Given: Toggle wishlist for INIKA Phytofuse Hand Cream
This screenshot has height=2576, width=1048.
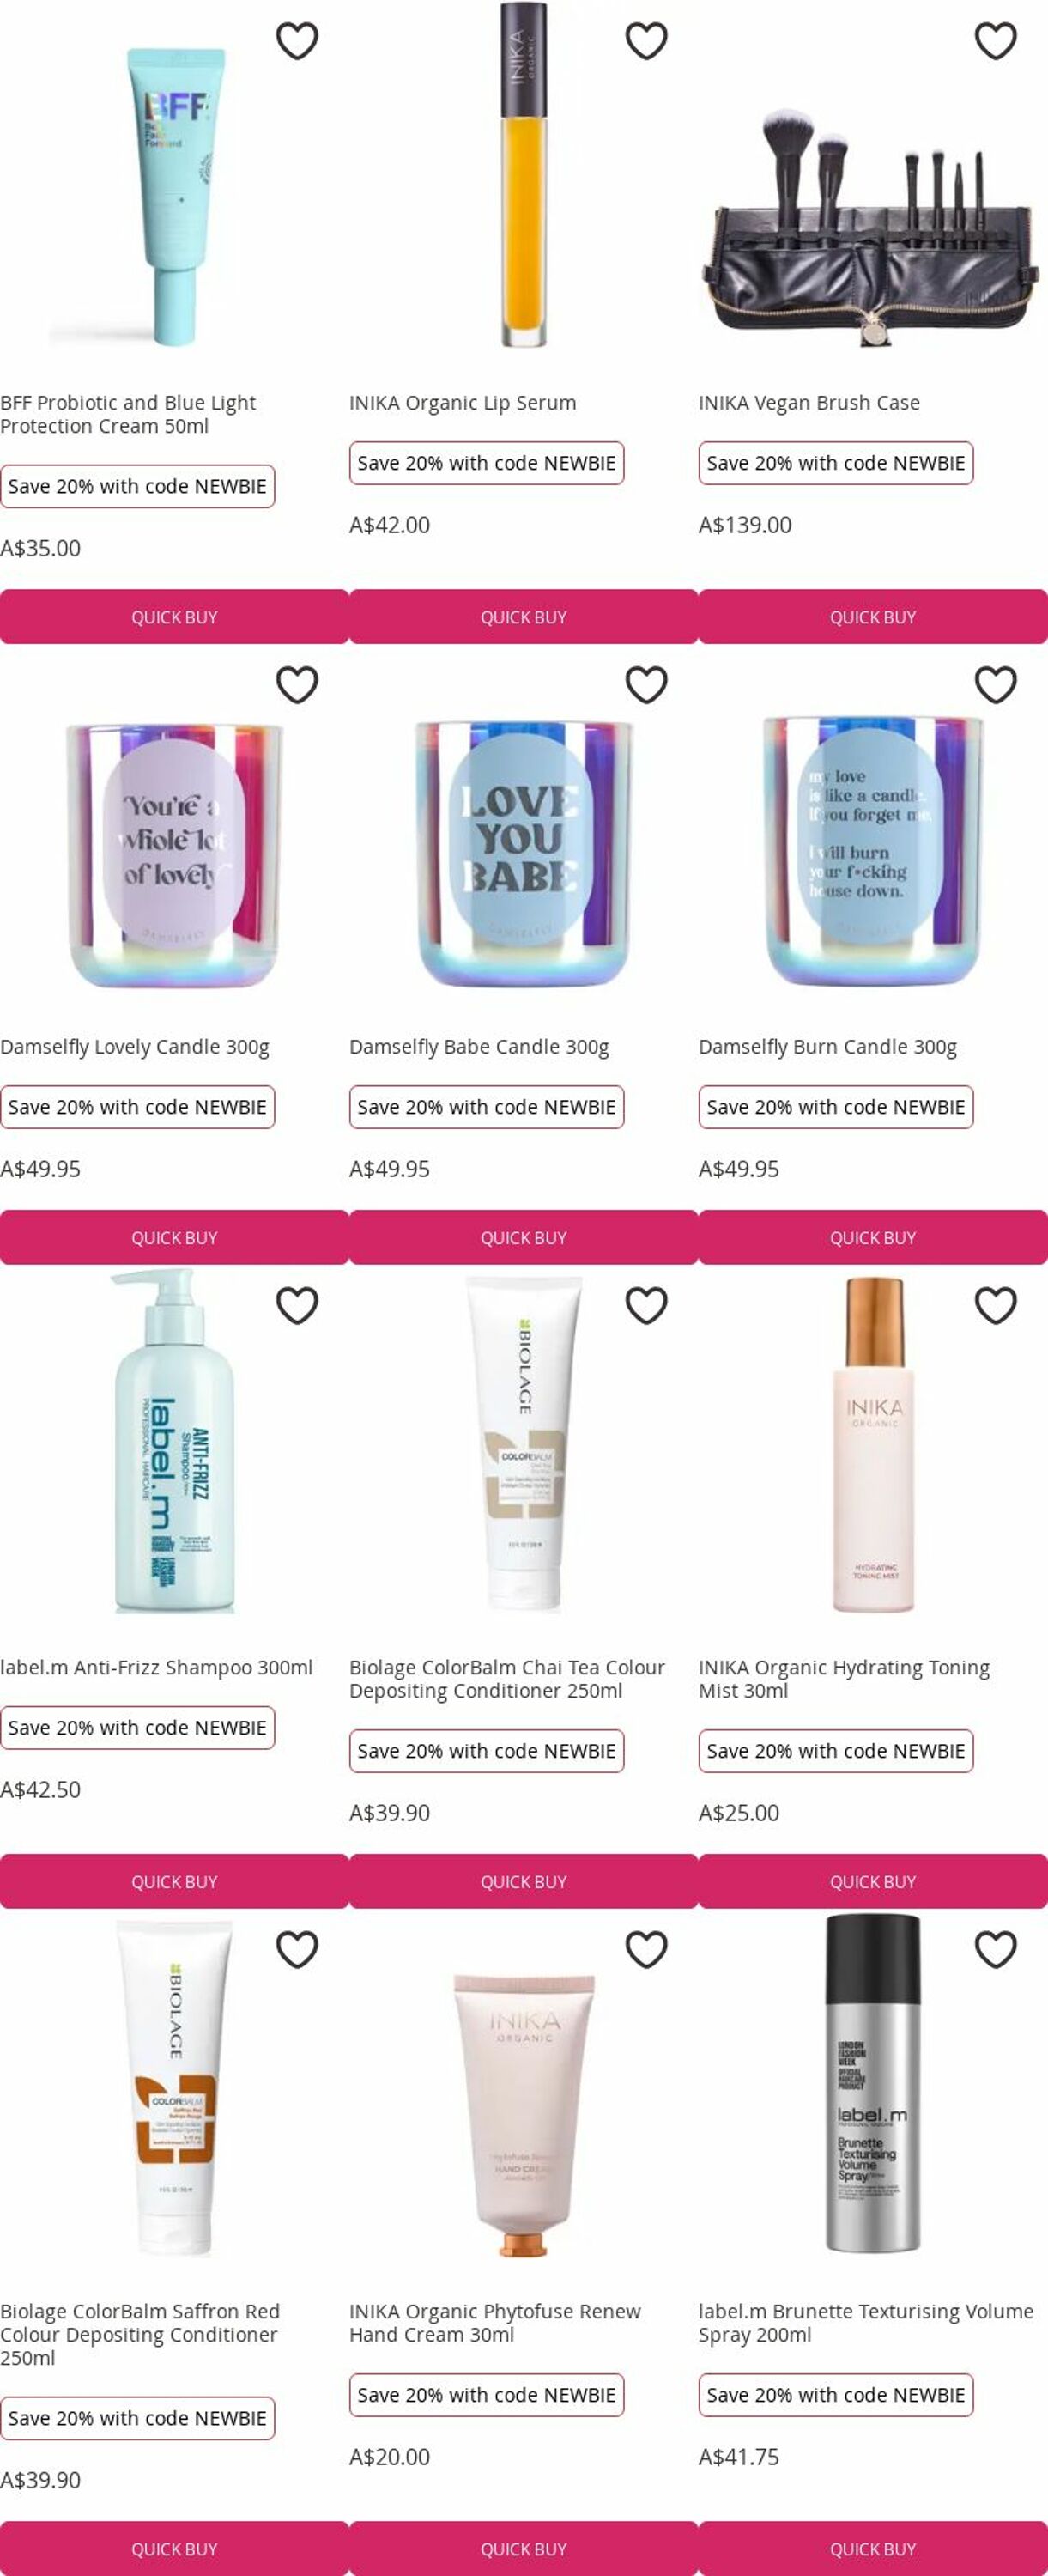Looking at the screenshot, I should (646, 1949).
